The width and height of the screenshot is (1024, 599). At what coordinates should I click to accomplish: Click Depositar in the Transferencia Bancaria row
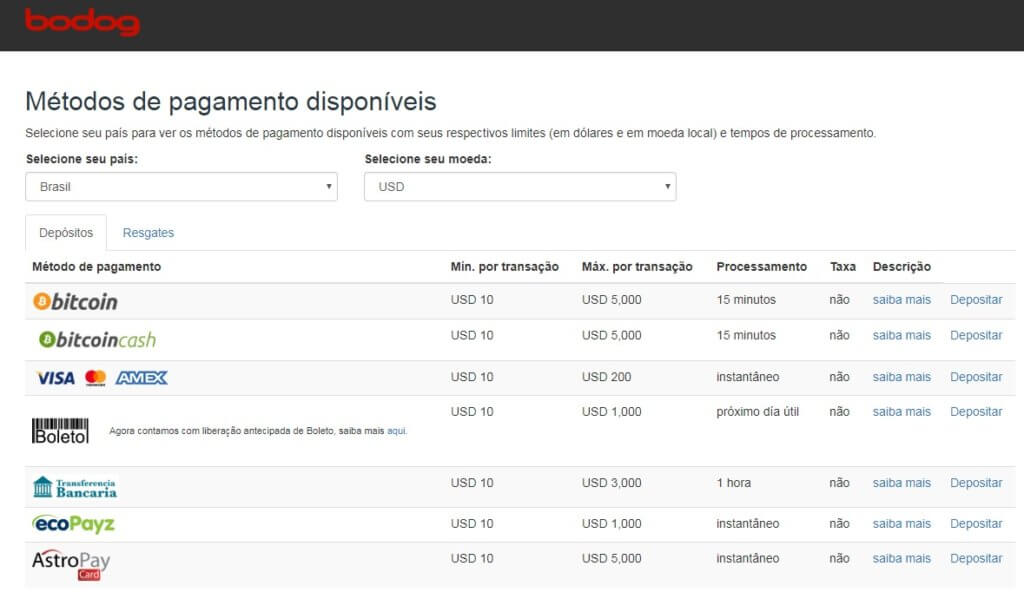click(x=976, y=483)
